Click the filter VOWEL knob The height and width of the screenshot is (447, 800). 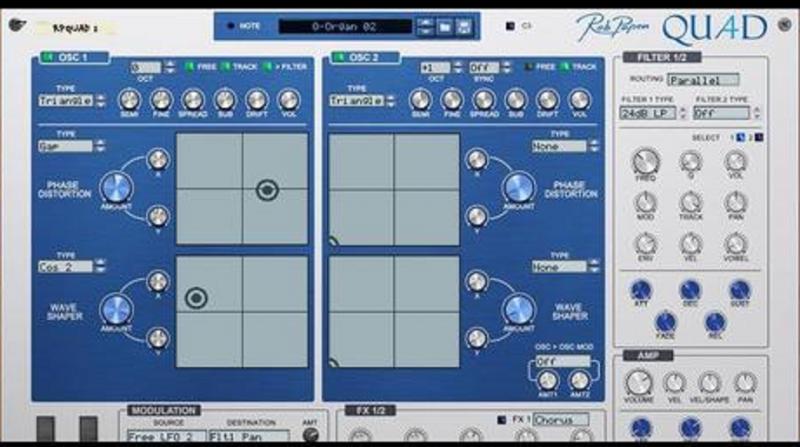(x=736, y=244)
